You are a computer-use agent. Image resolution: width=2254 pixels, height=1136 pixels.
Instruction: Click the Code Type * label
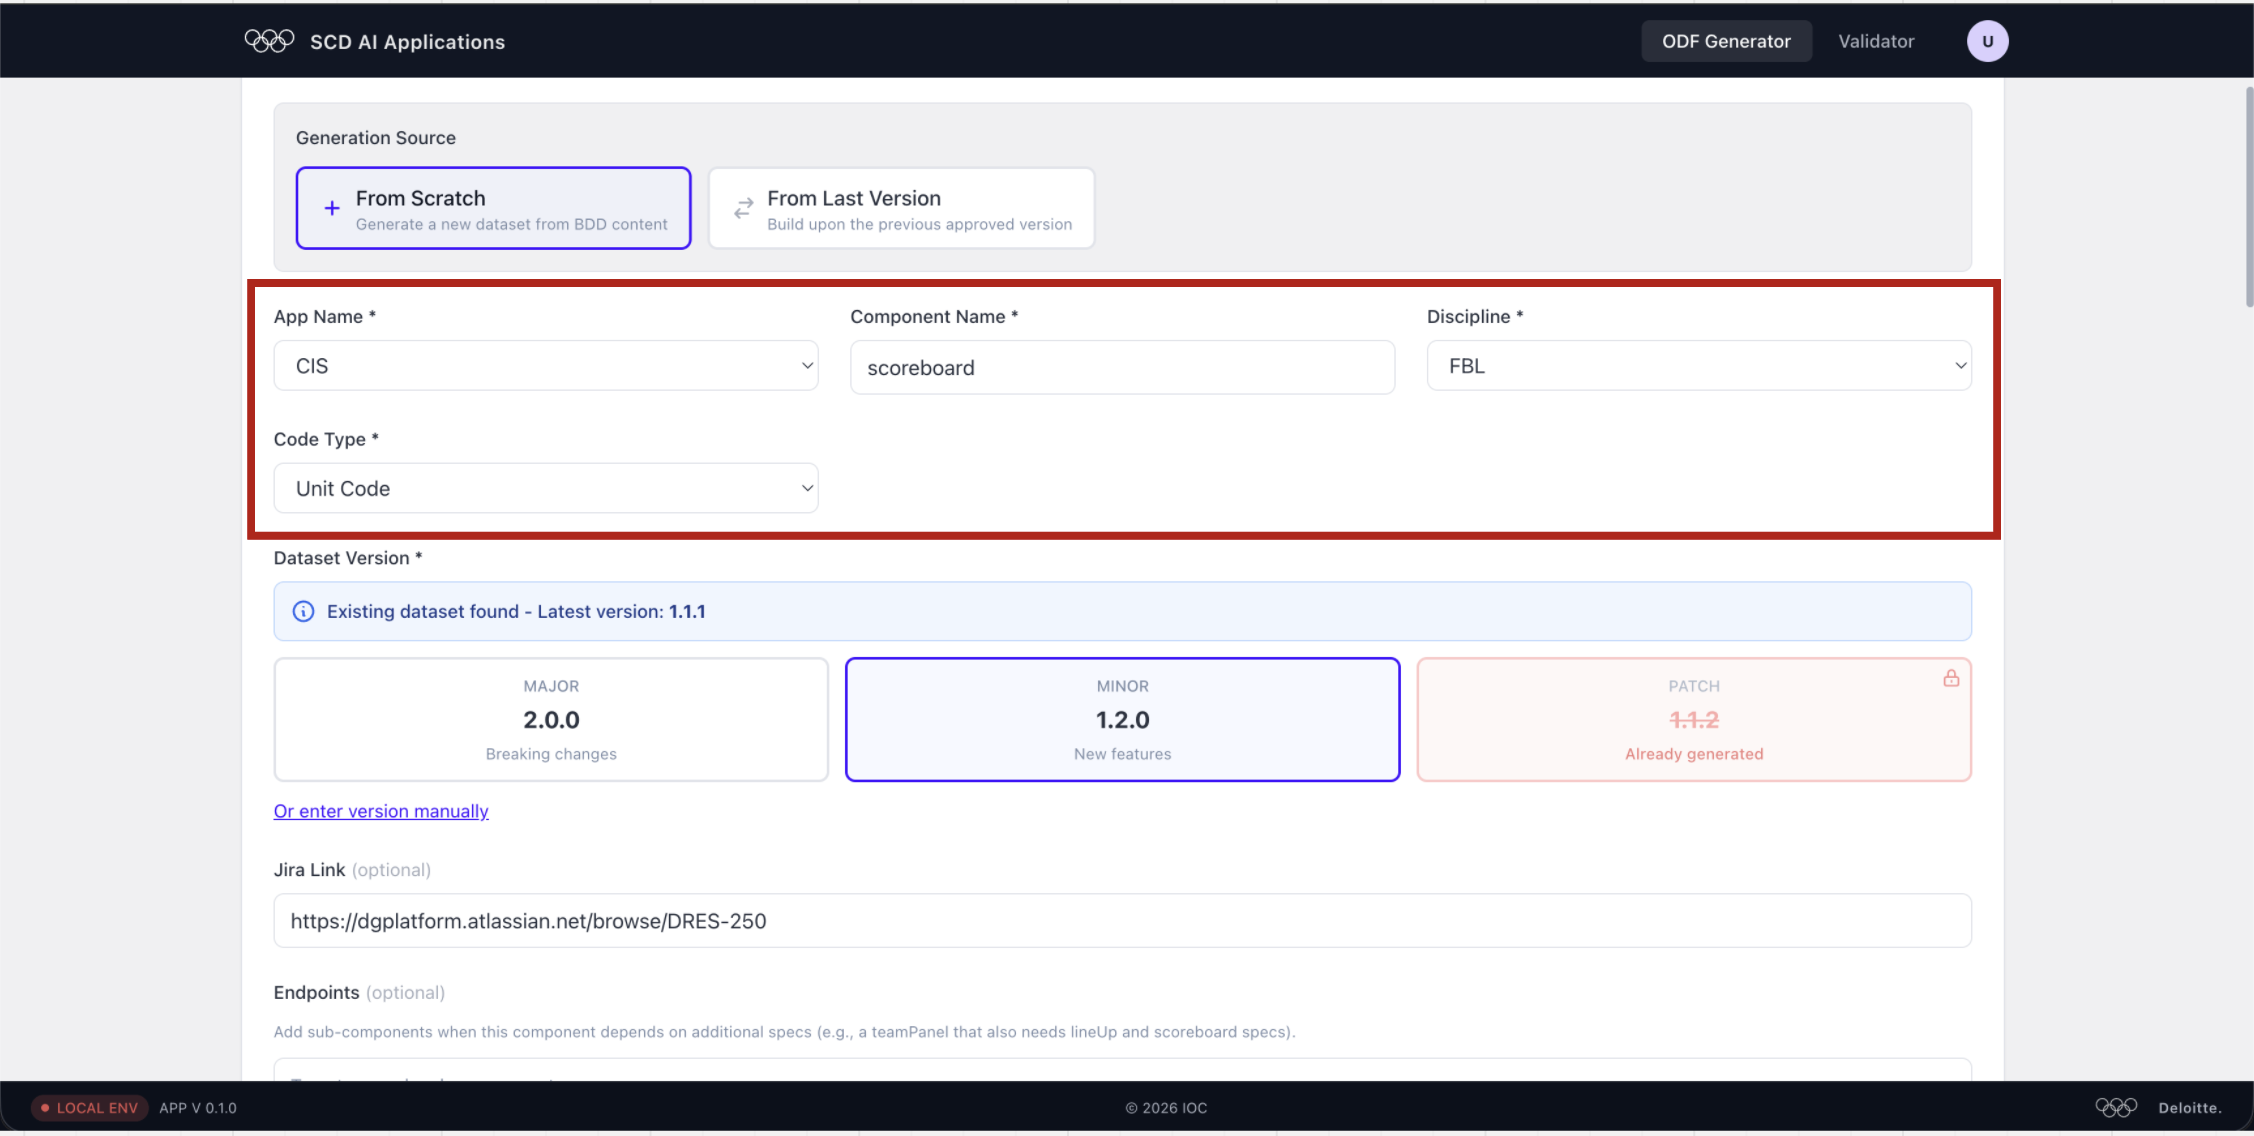coord(326,439)
